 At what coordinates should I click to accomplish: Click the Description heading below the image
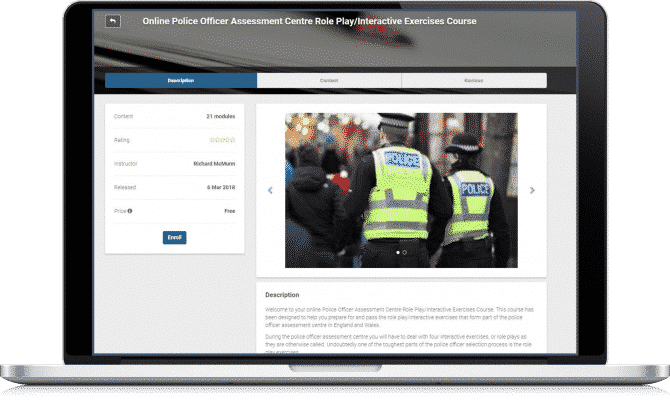[282, 295]
